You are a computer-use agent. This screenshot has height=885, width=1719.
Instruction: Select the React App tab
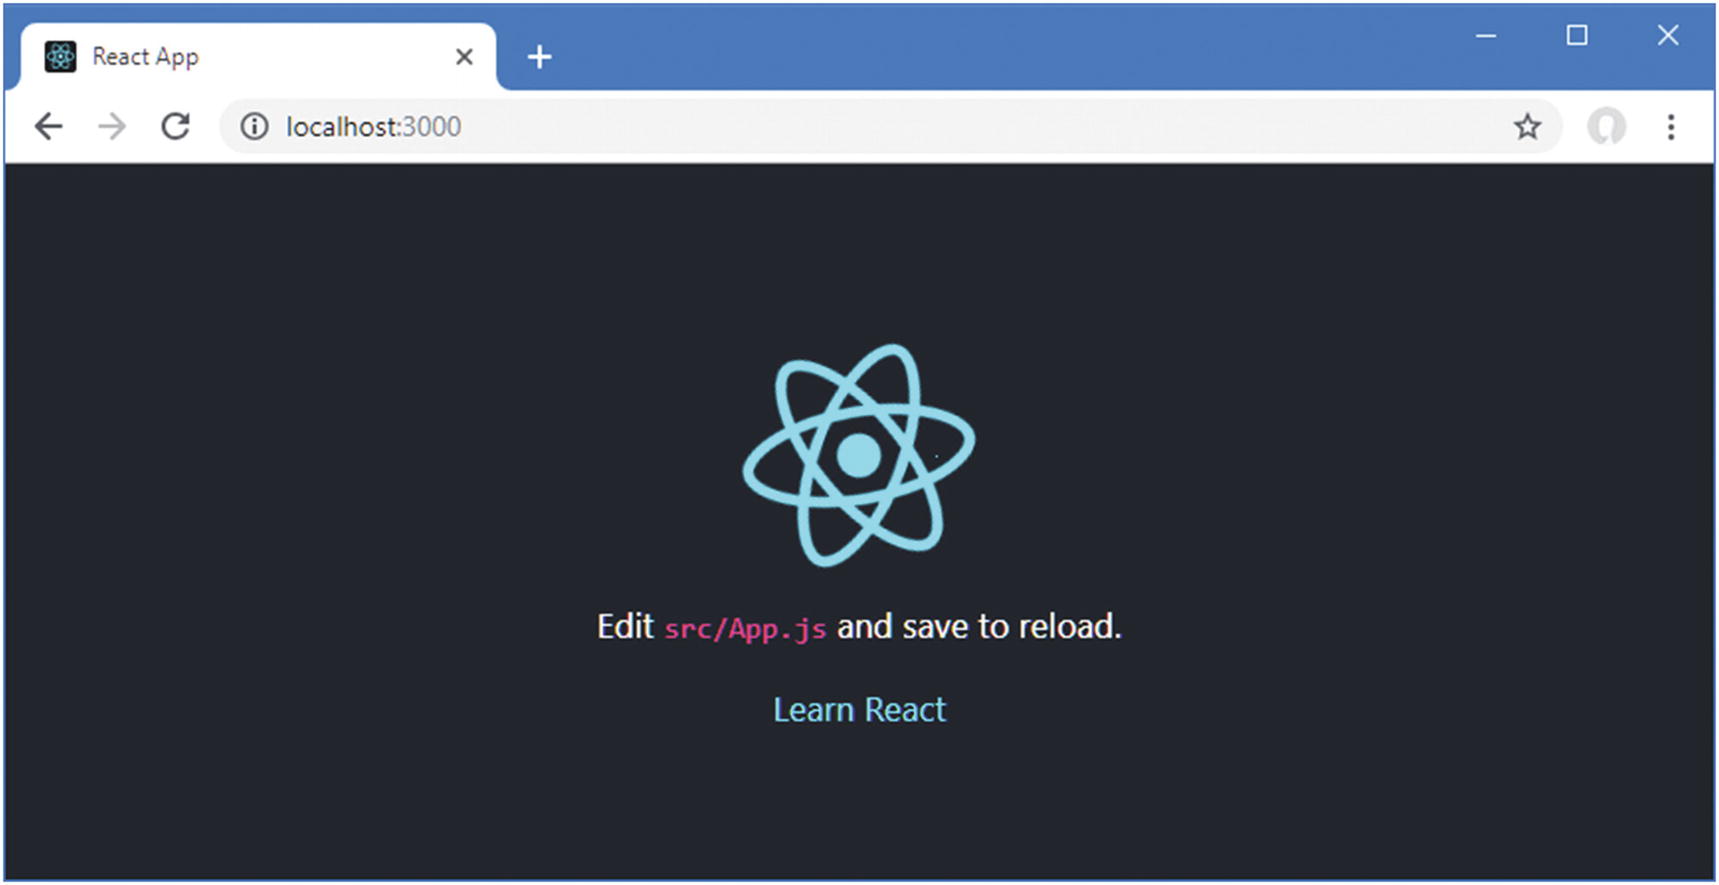(x=258, y=57)
